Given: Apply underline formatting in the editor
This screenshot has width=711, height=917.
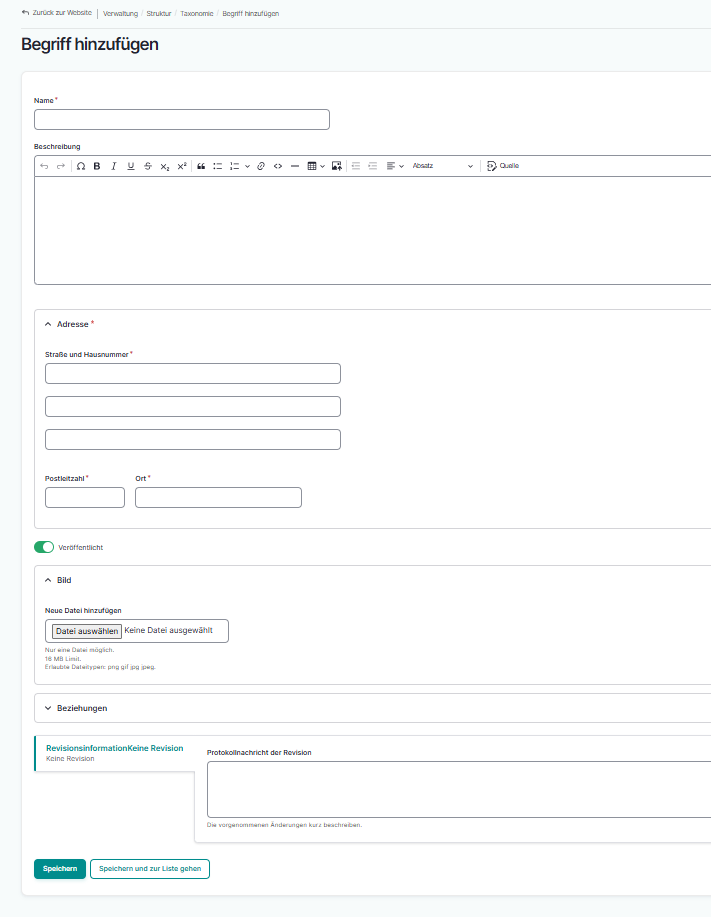Looking at the screenshot, I should (131, 166).
